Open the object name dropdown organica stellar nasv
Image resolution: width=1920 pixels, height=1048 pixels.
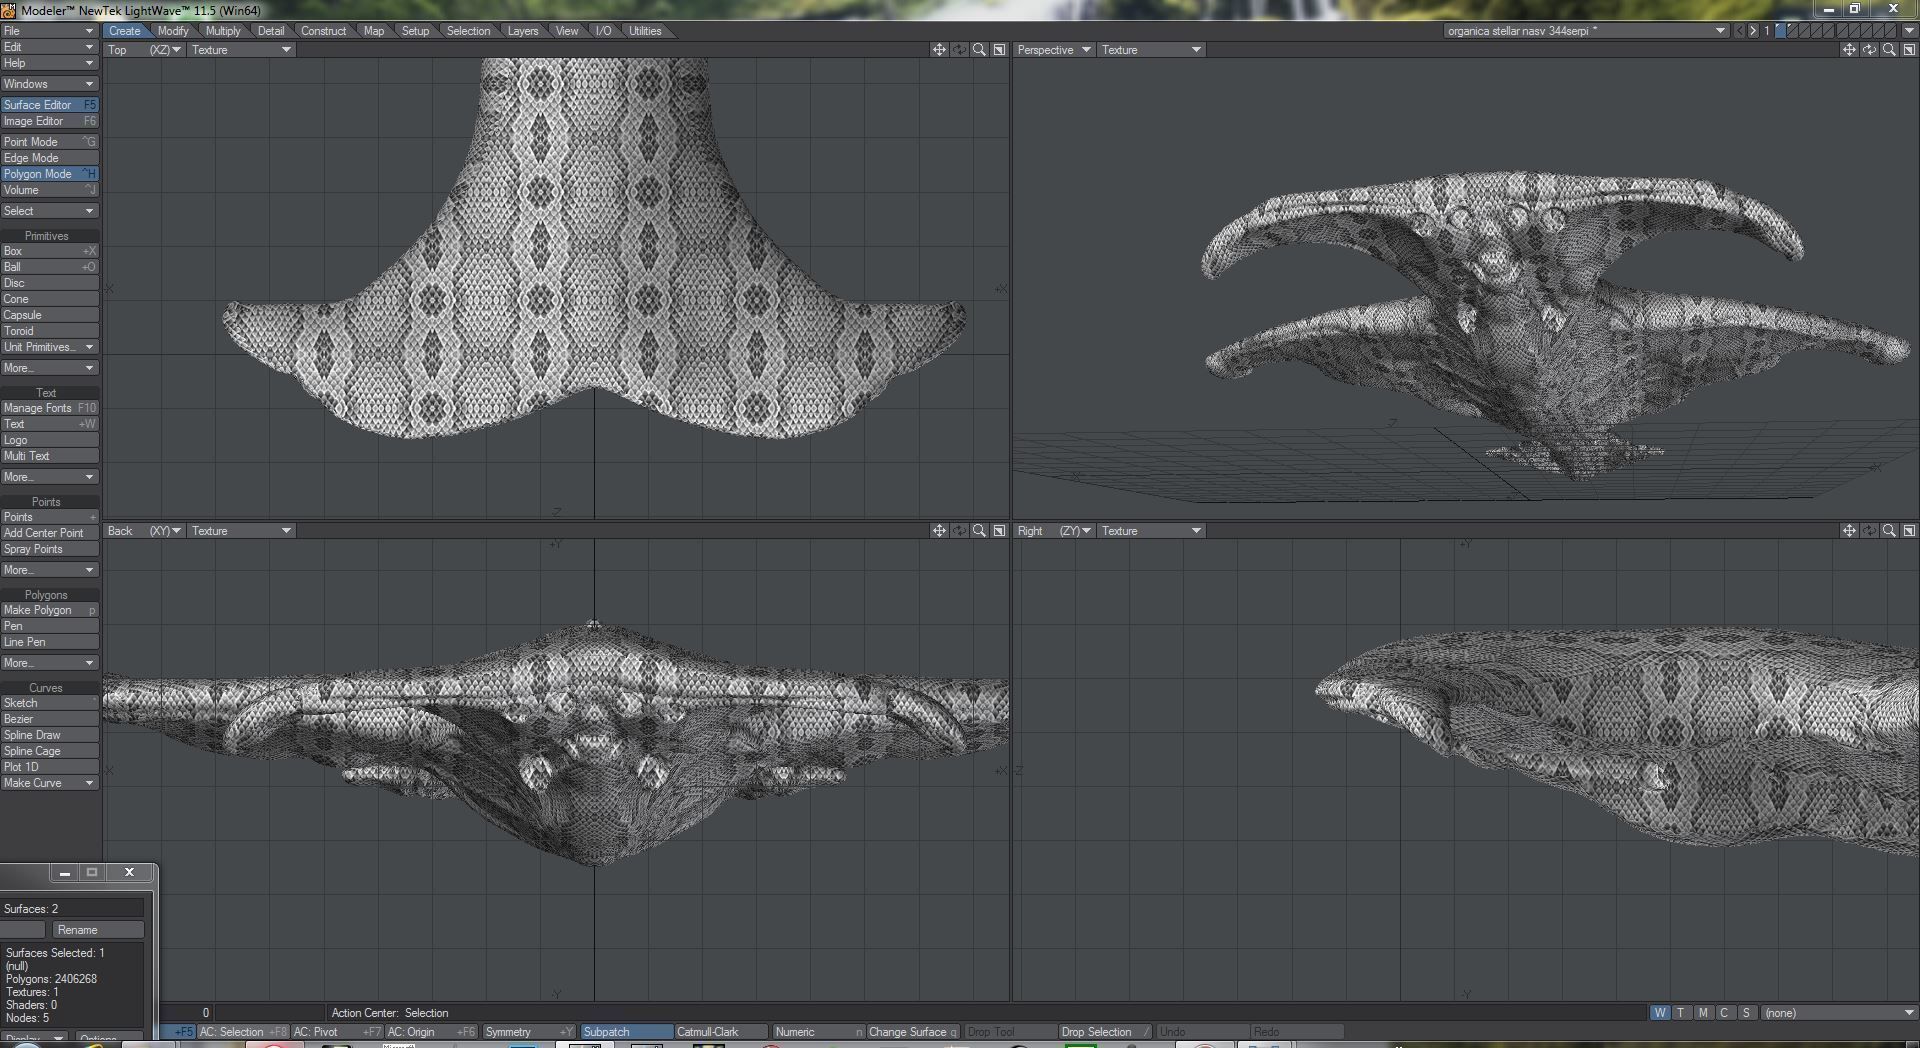[1586, 31]
